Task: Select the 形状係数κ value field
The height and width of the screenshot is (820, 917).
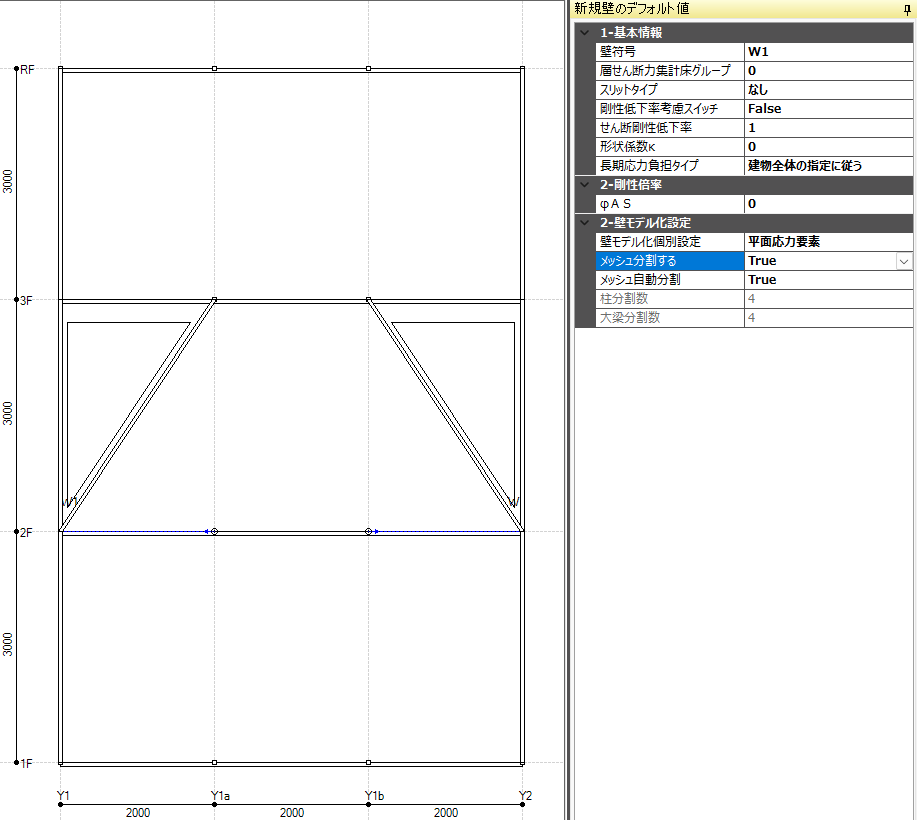Action: tap(828, 147)
